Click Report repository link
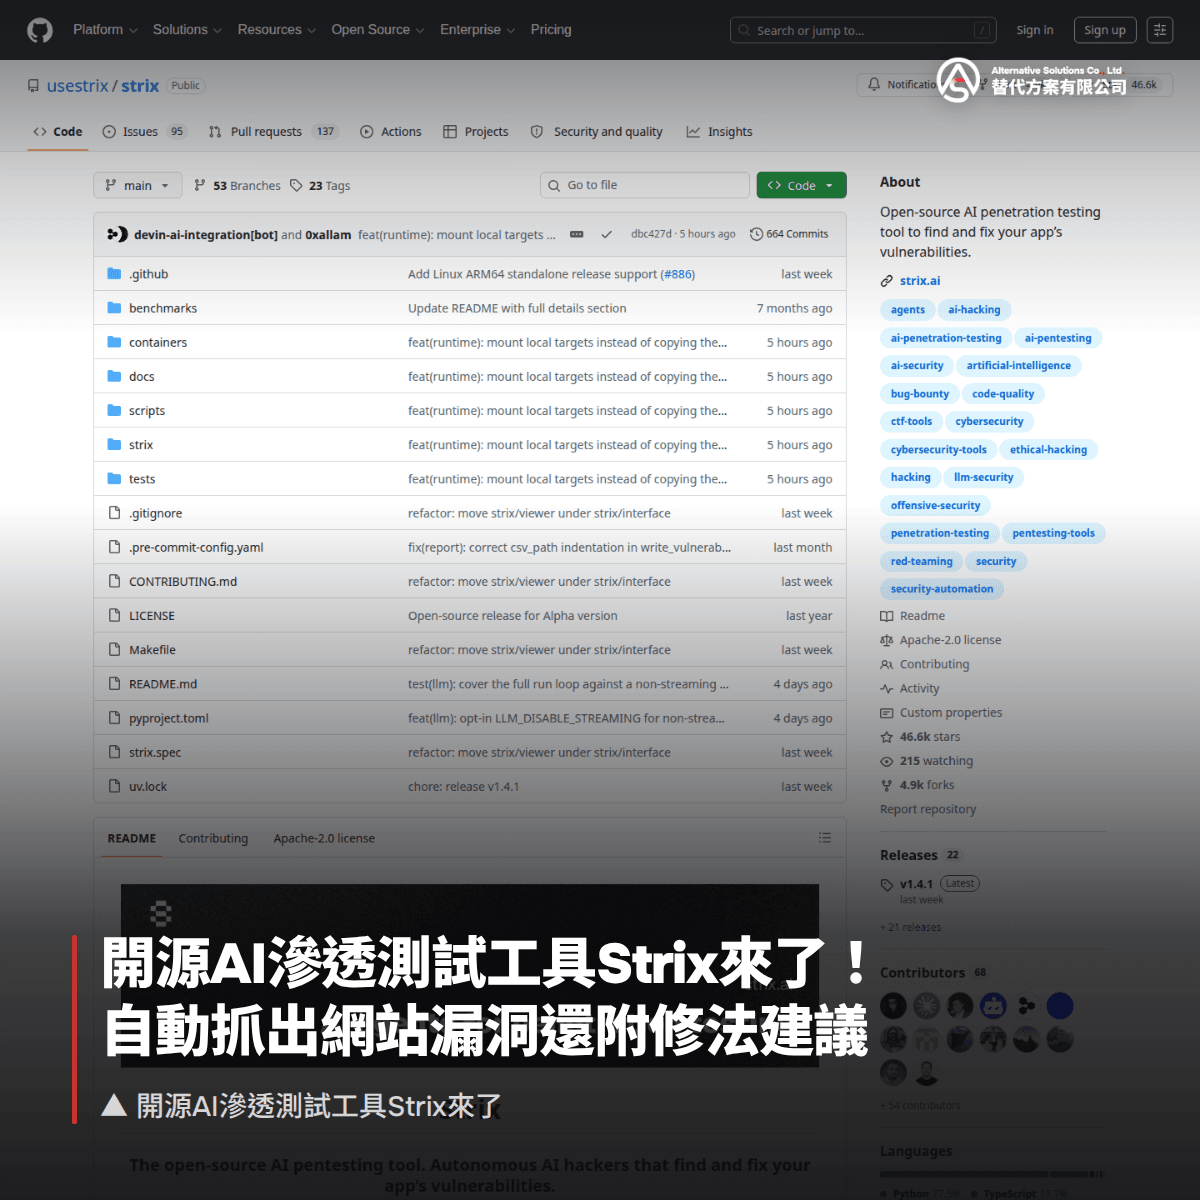 (928, 810)
